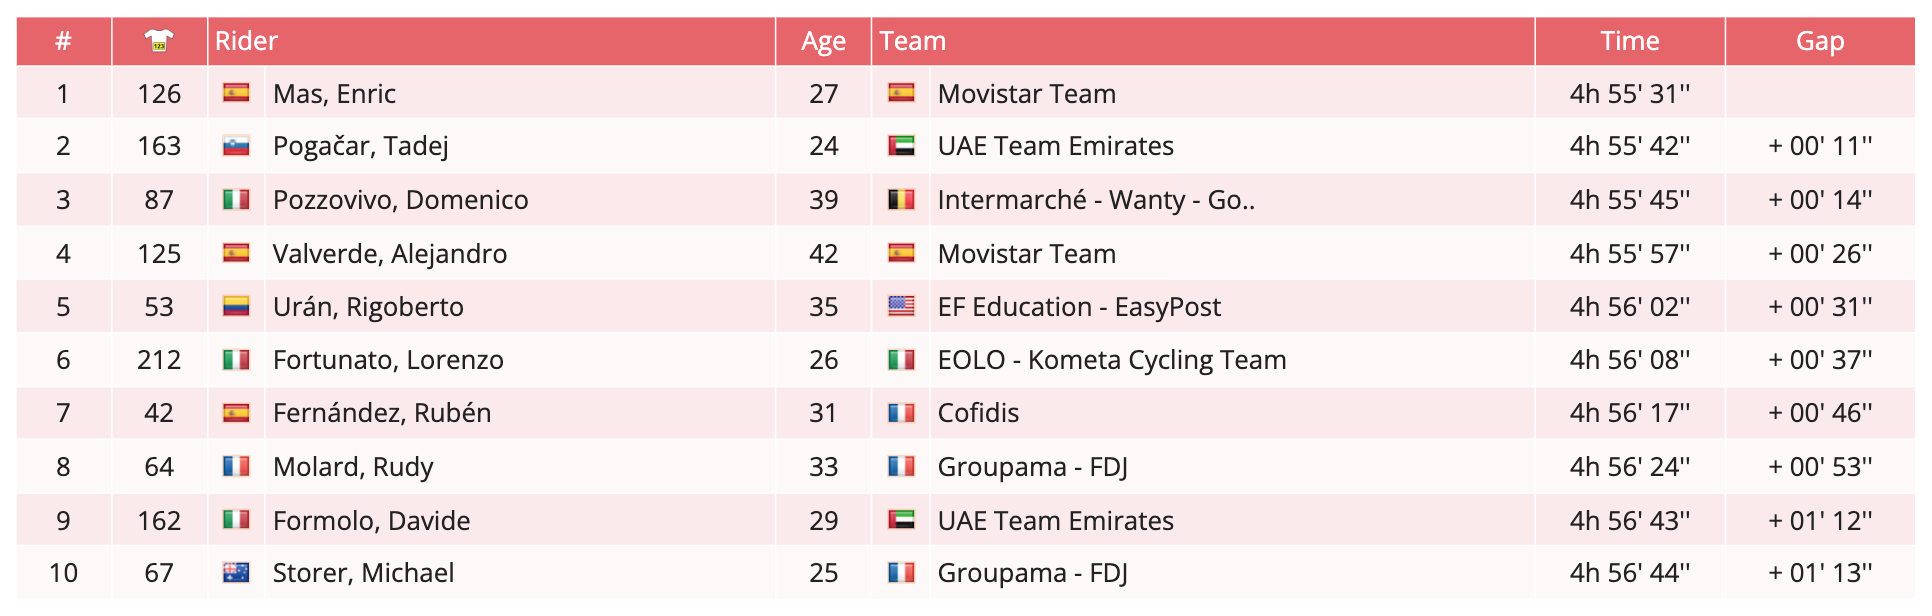1932x616 pixels.
Task: Sort by Time column header
Action: coord(1629,41)
